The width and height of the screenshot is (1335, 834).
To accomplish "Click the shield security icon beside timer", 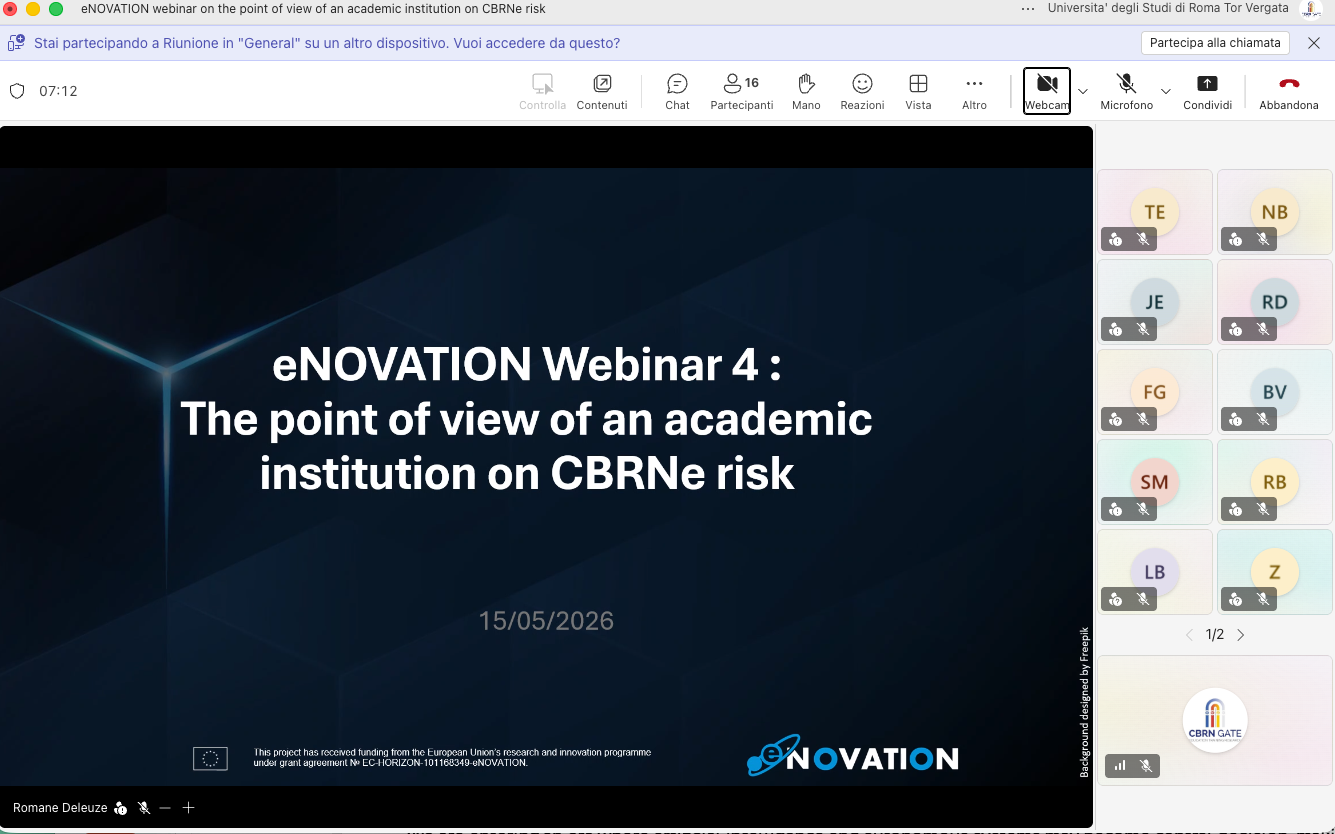I will click(x=17, y=91).
